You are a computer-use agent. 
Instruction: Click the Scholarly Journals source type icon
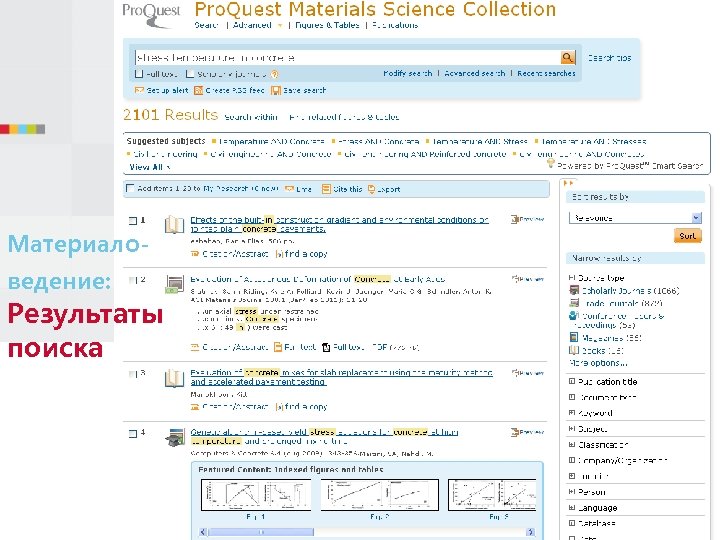(x=574, y=290)
